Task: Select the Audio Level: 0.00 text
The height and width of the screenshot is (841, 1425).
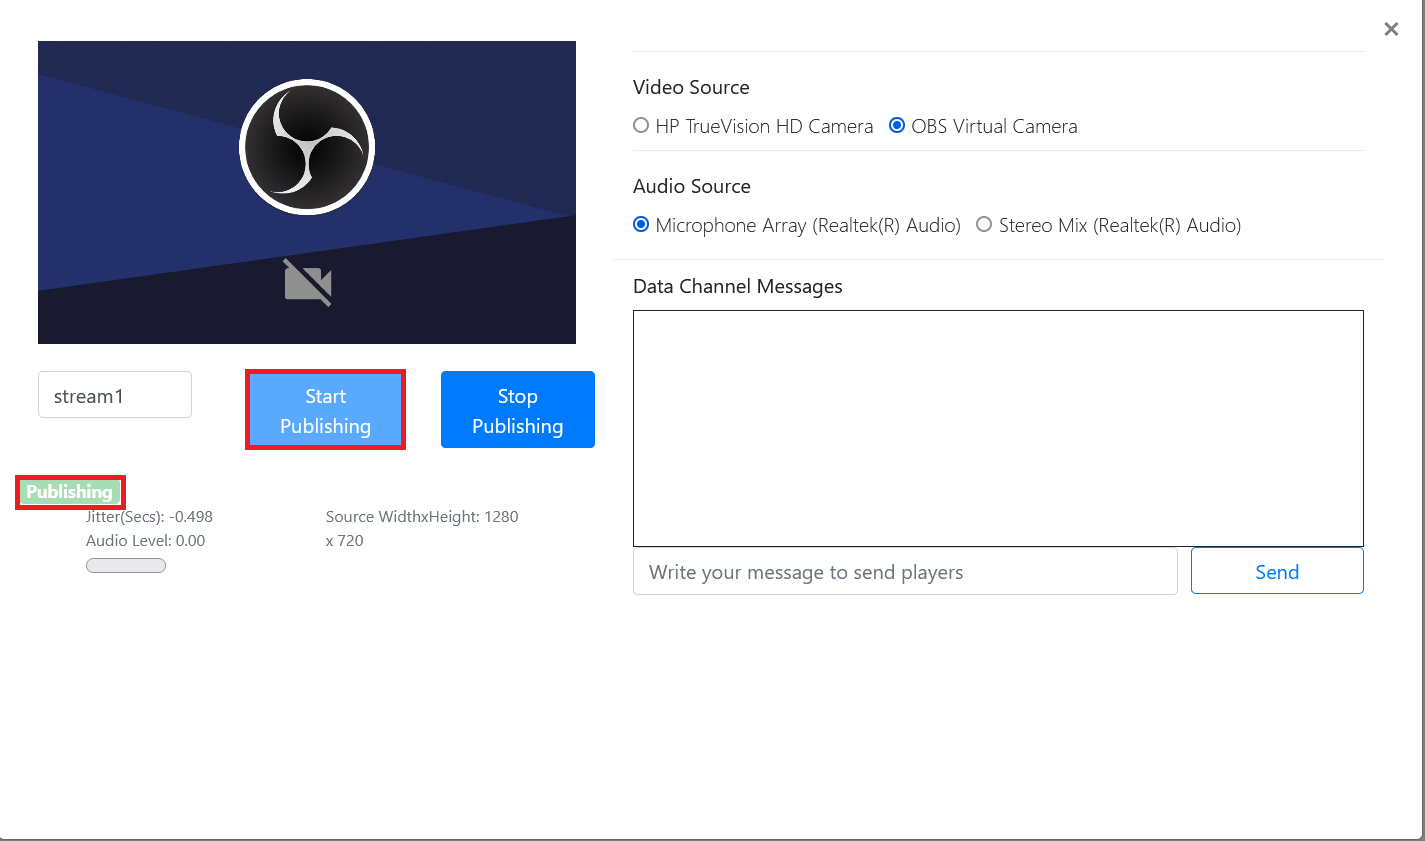Action: (146, 541)
